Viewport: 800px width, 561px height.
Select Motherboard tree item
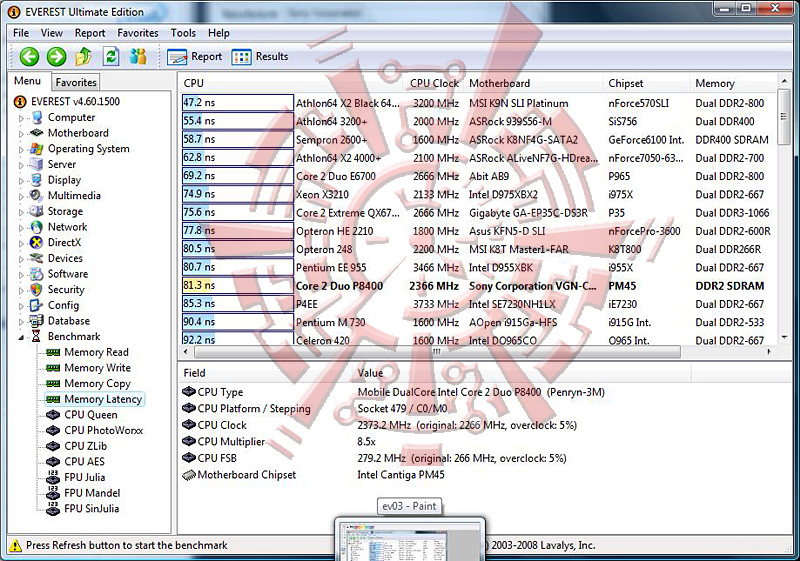pos(78,133)
